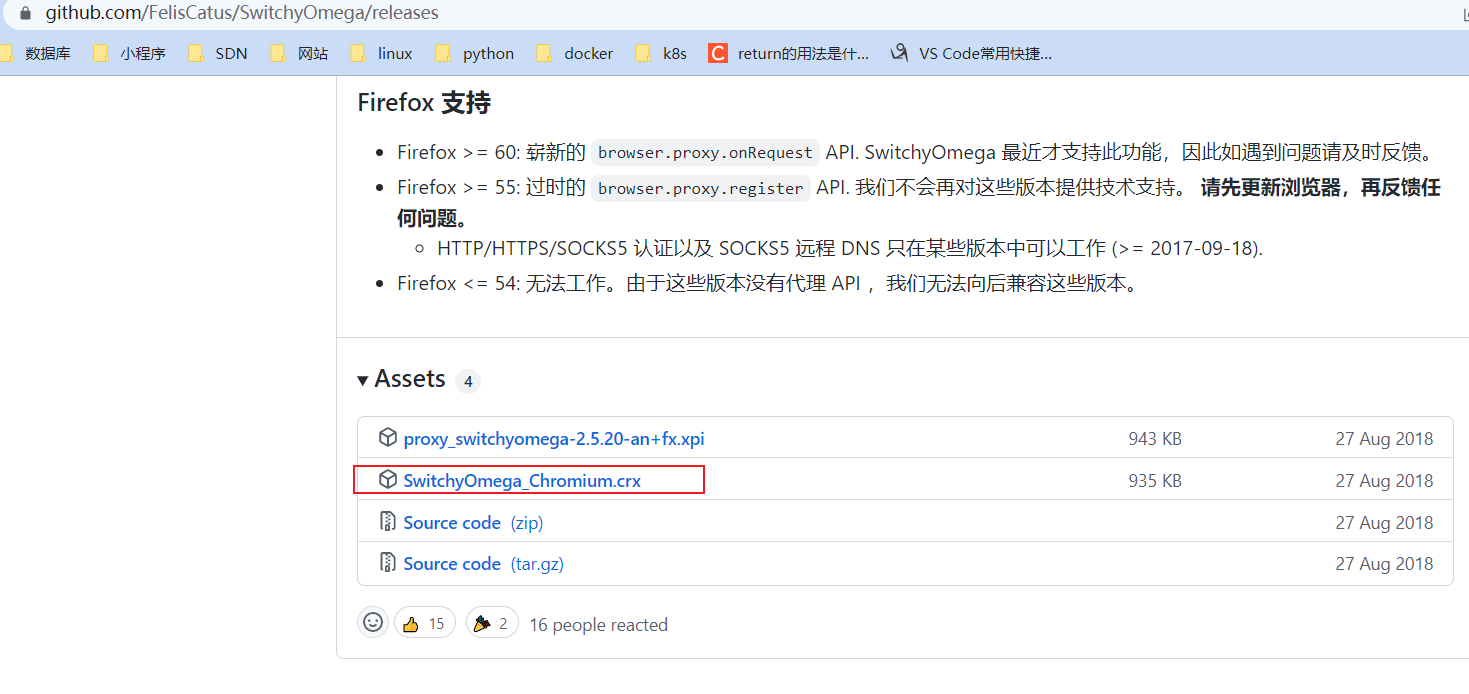Open the "VS Code常用快捷" bookmark
This screenshot has height=694, width=1469.
(x=971, y=53)
